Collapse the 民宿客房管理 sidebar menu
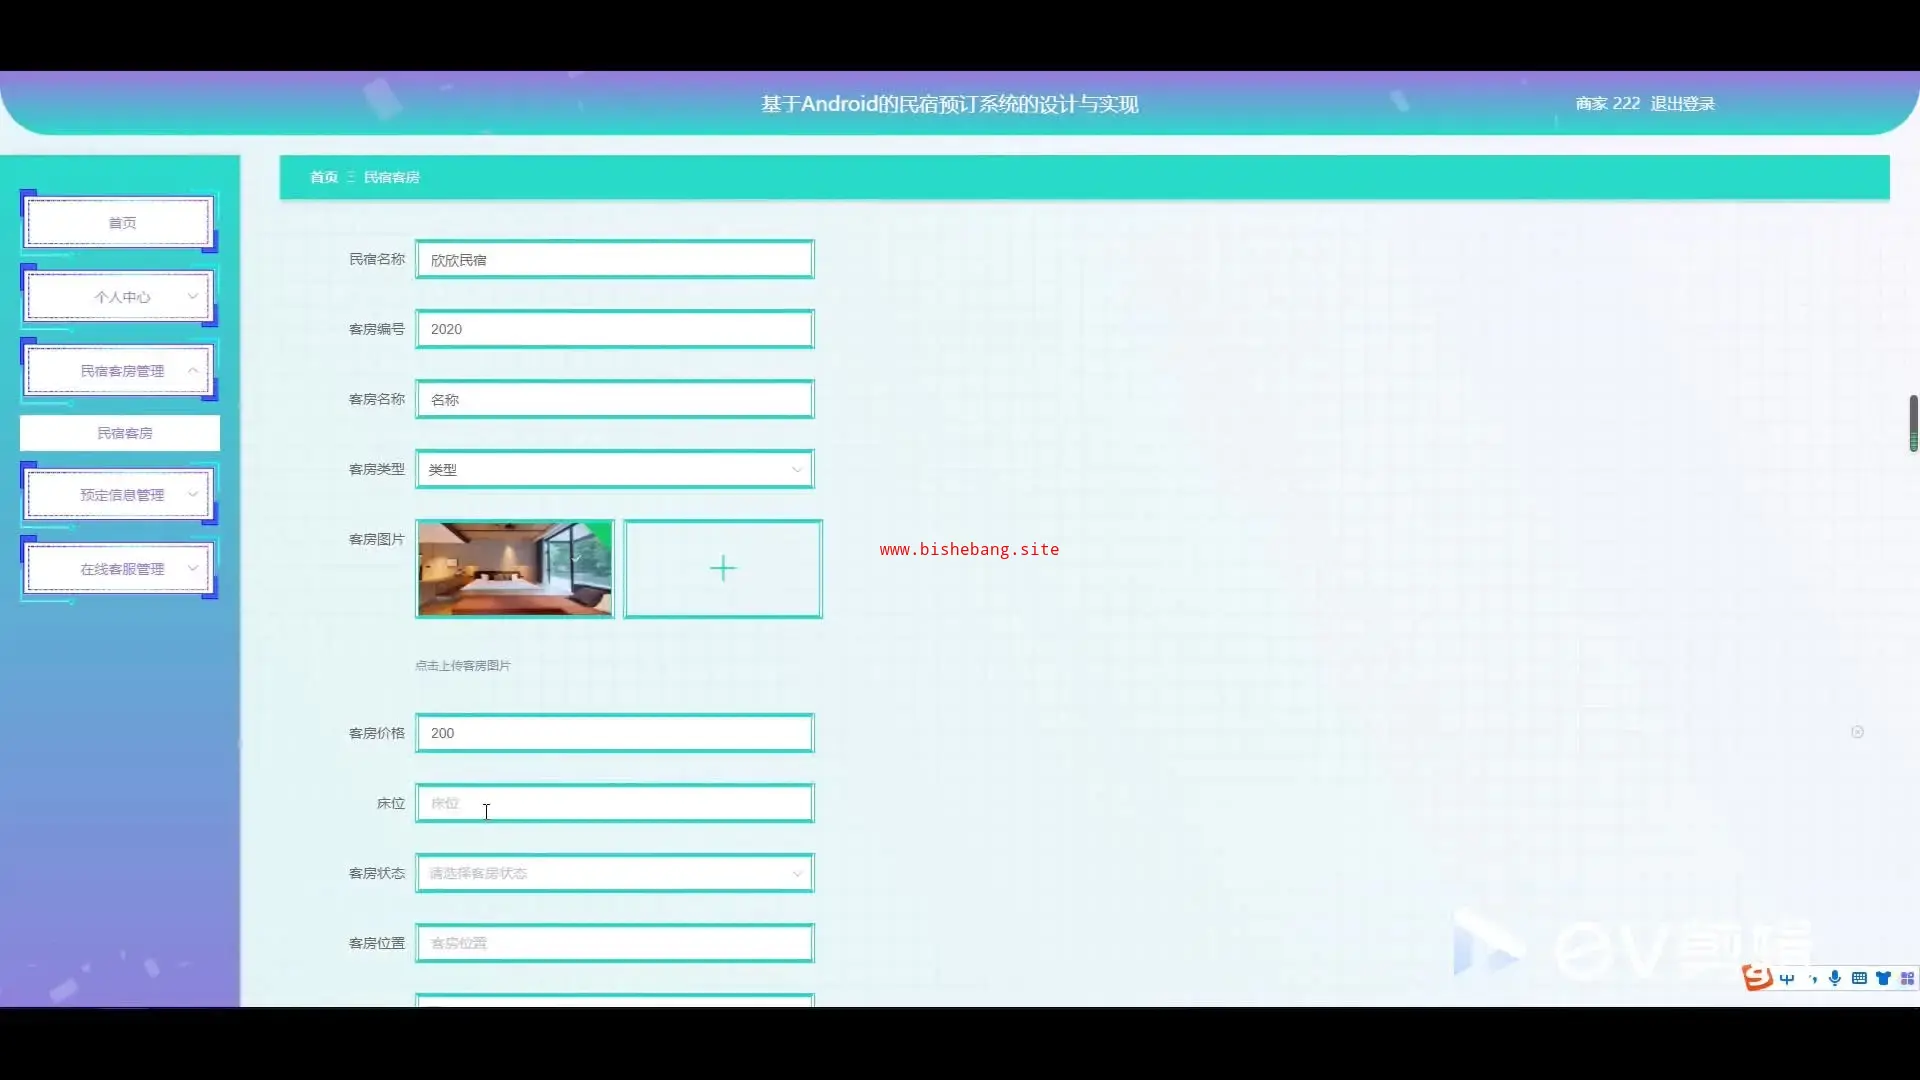The height and width of the screenshot is (1080, 1920). [120, 371]
